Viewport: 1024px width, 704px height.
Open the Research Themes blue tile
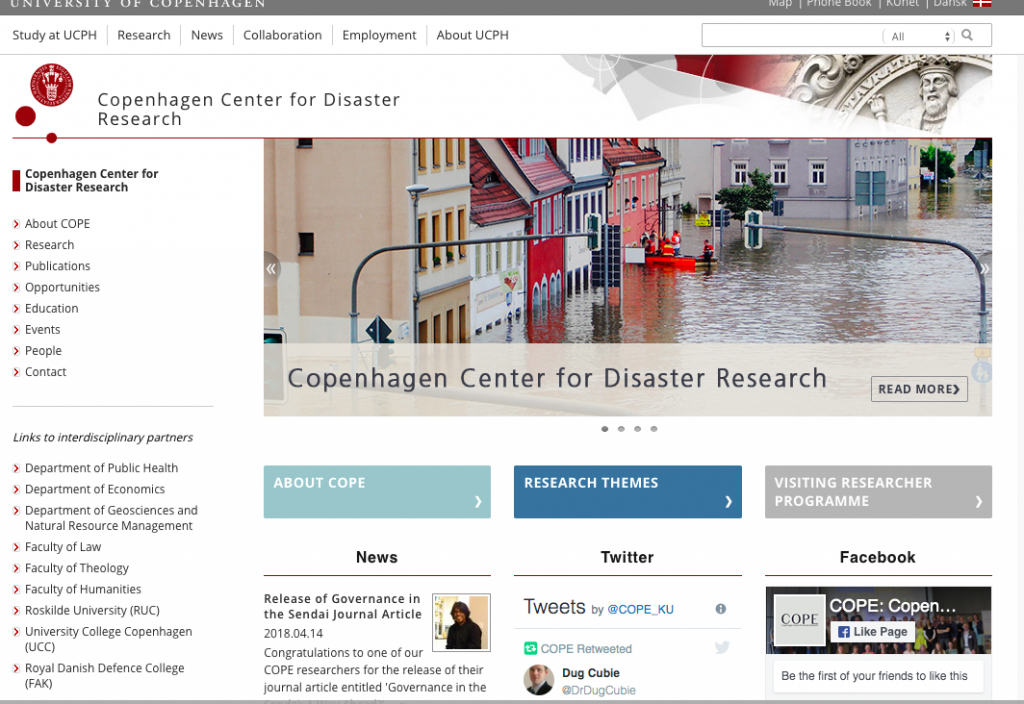tap(628, 492)
